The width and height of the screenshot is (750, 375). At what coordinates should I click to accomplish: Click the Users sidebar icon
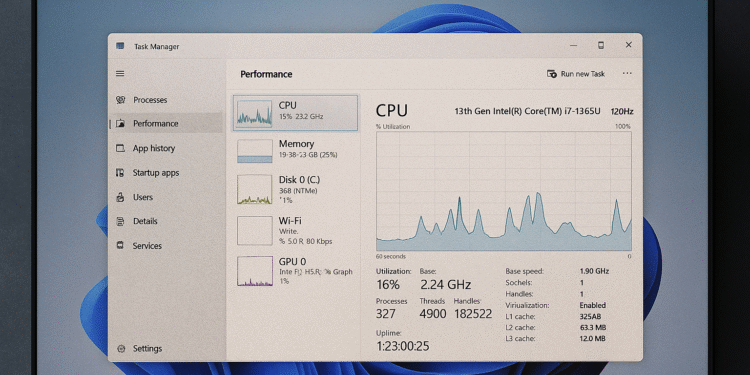pyautogui.click(x=121, y=197)
